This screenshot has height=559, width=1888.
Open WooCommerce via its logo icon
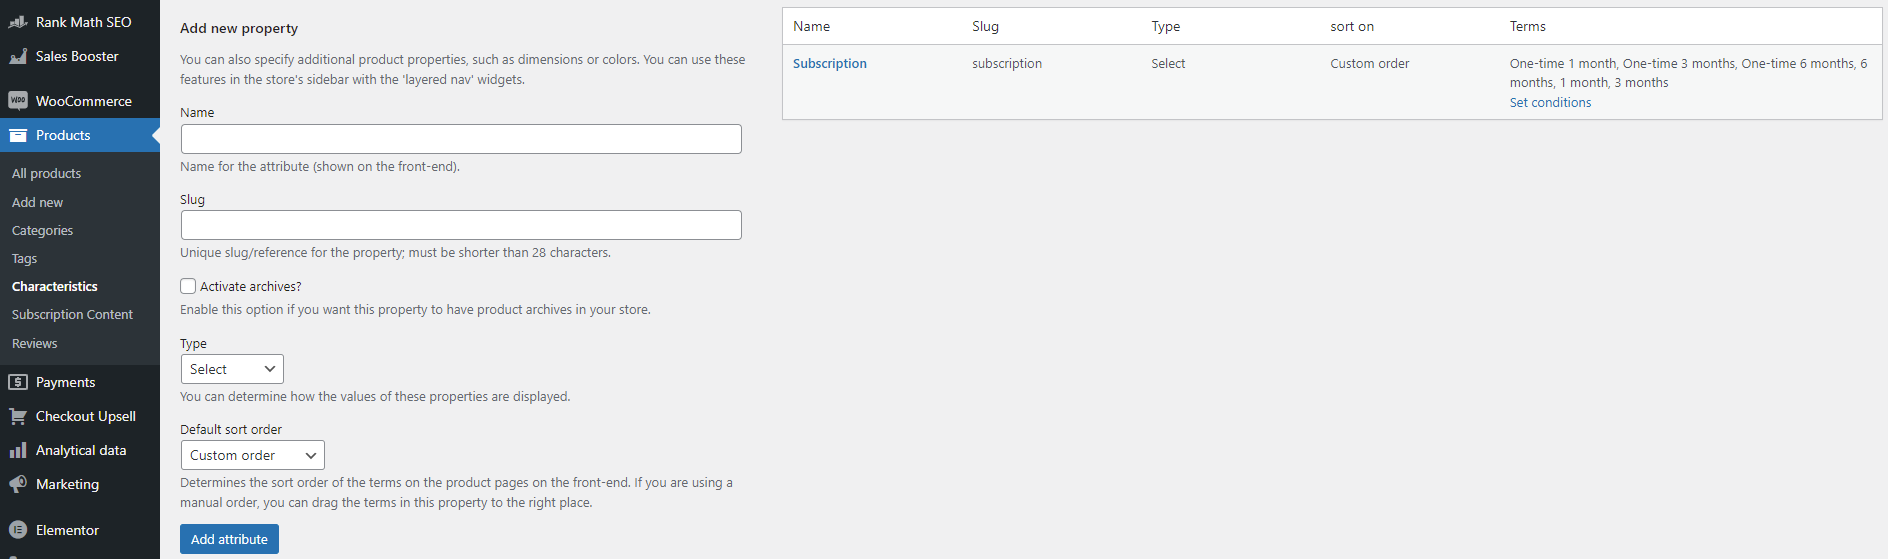[x=18, y=101]
